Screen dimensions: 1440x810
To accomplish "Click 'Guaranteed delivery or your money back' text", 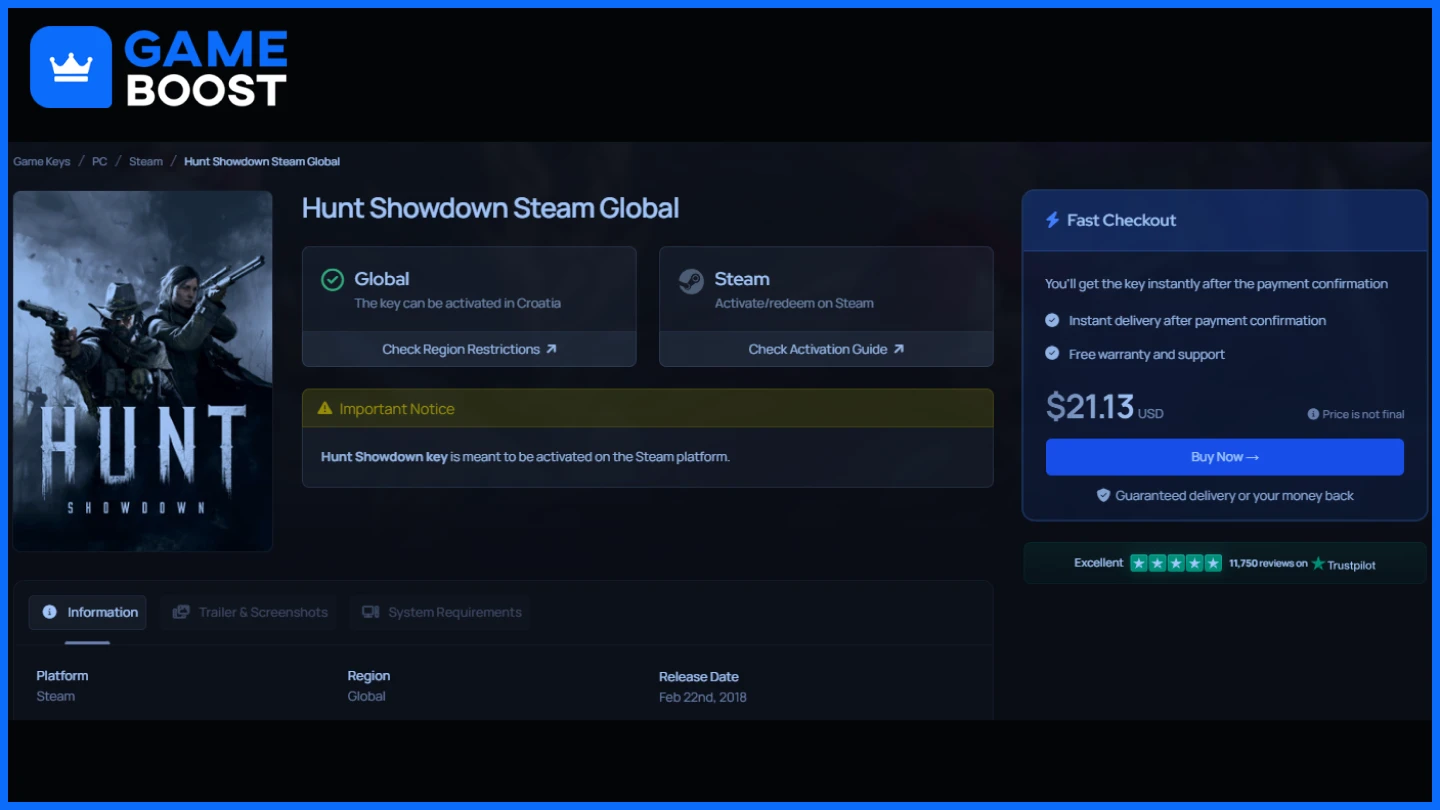I will tap(1235, 495).
